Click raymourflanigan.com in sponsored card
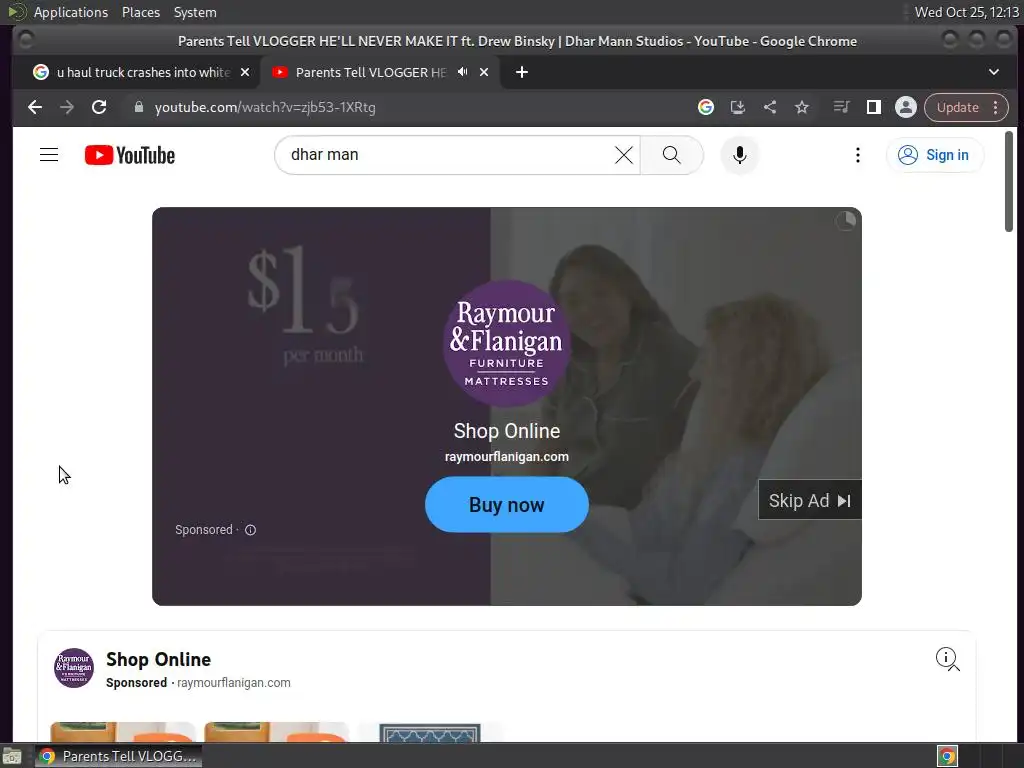The image size is (1024, 768). 234,682
